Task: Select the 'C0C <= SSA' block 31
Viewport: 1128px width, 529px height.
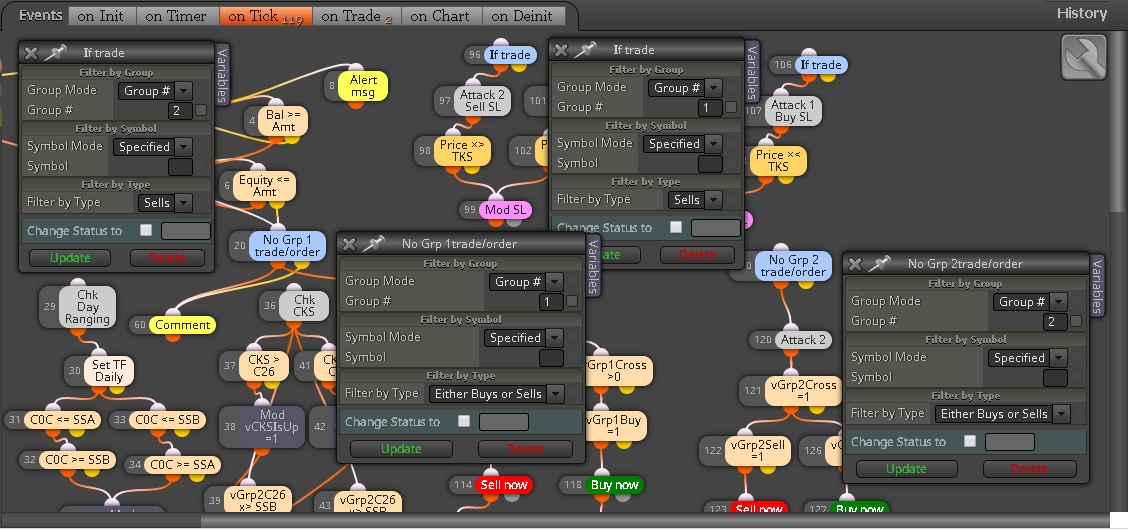Action: point(64,420)
